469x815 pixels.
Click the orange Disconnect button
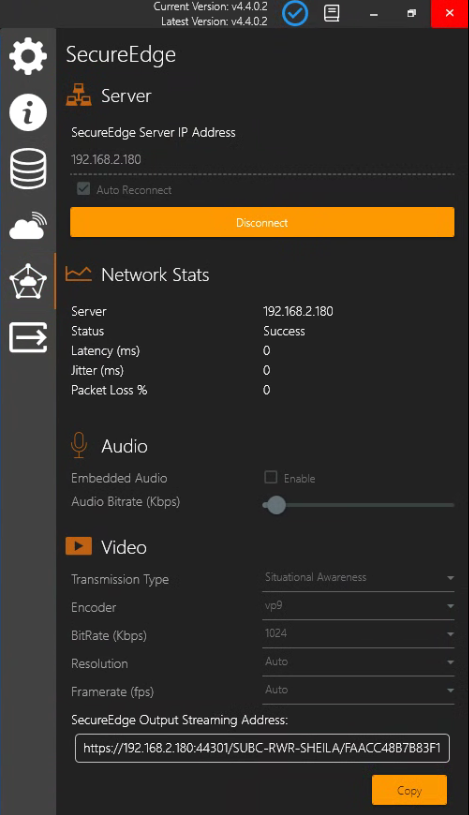[262, 222]
